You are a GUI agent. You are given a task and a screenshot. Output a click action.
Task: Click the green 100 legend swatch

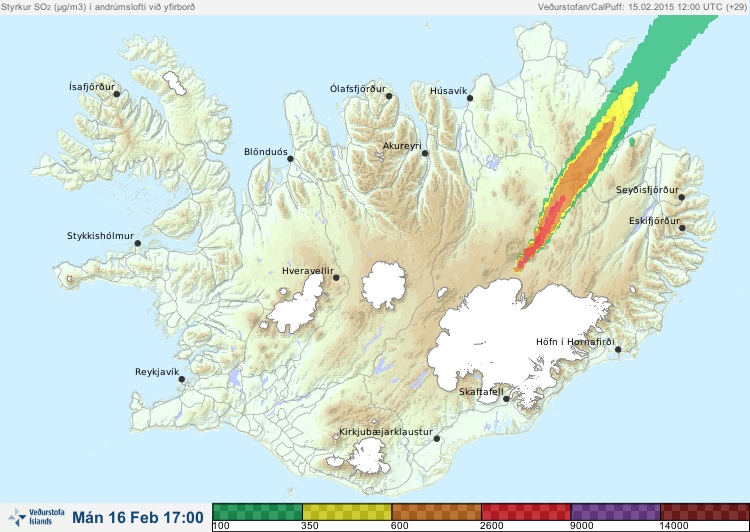point(257,512)
